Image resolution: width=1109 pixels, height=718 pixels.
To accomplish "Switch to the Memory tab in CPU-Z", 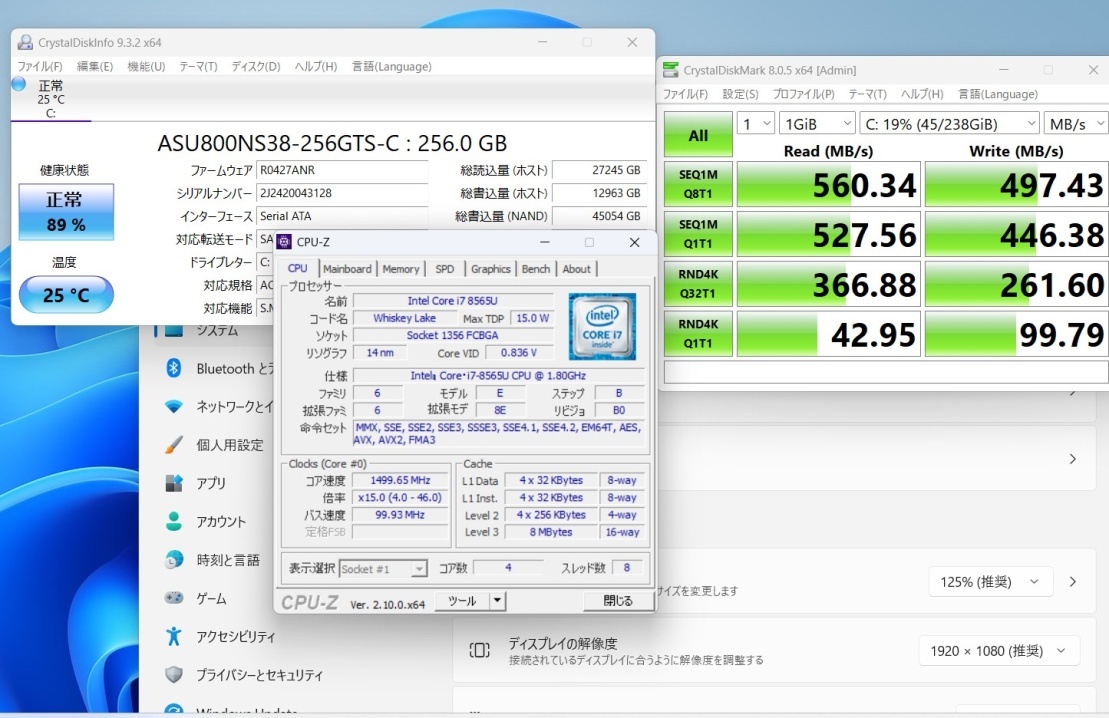I will [x=400, y=269].
